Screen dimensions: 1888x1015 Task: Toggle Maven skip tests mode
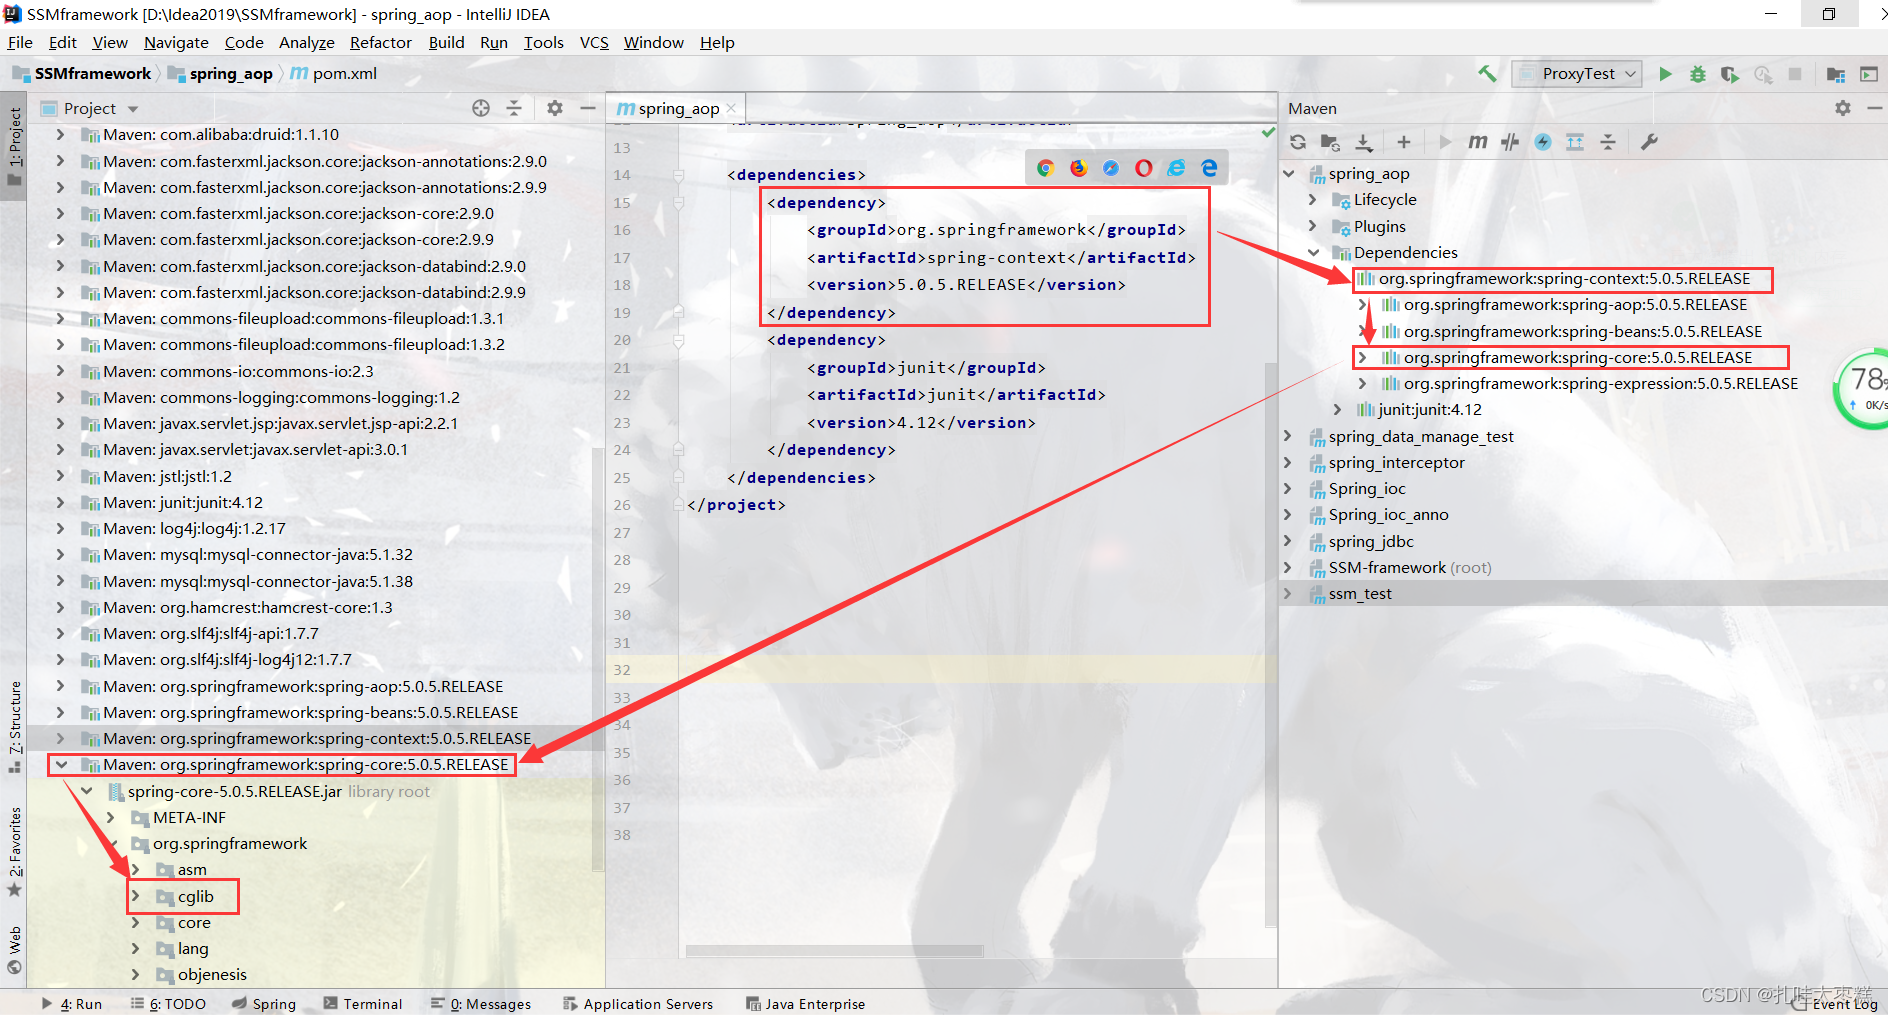[1543, 142]
